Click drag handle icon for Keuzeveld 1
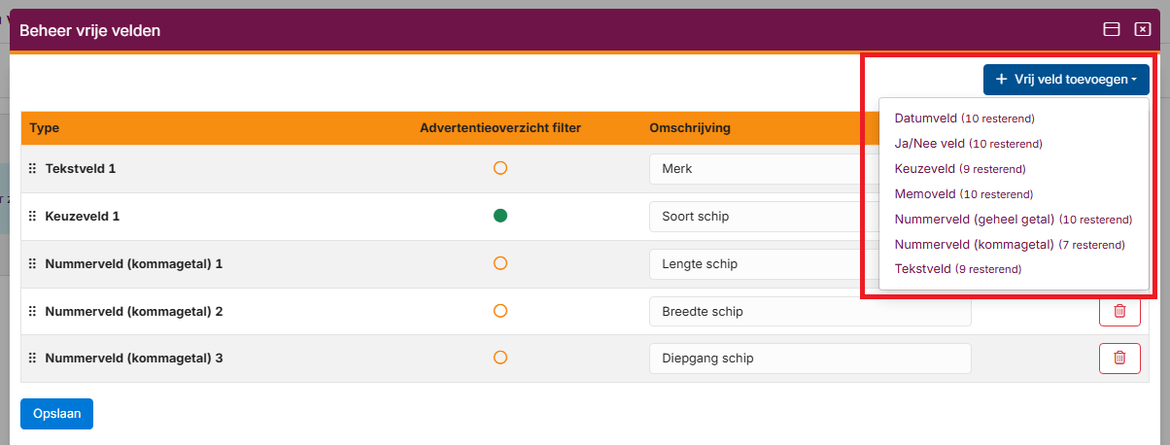This screenshot has height=445, width=1170. (32, 216)
